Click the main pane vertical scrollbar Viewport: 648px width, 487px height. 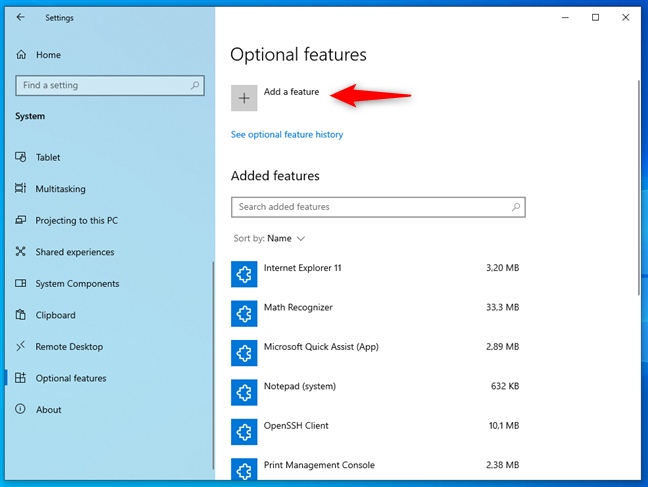(x=639, y=187)
